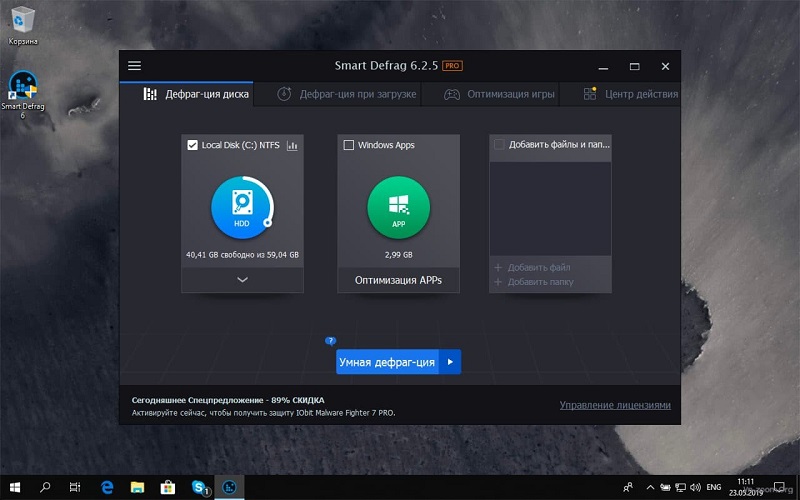This screenshot has height=500, width=800.
Task: Uncheck Local Disk (C:) NTFS checkbox
Action: click(x=192, y=145)
